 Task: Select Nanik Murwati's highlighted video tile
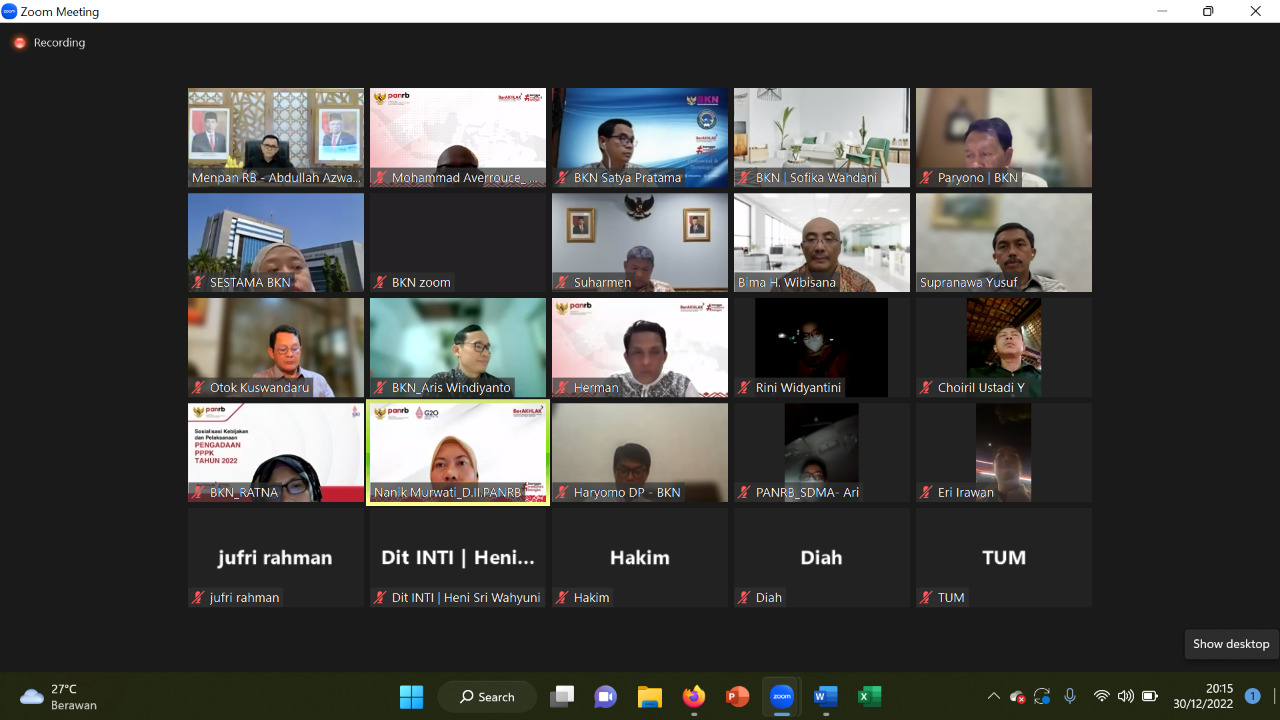458,453
